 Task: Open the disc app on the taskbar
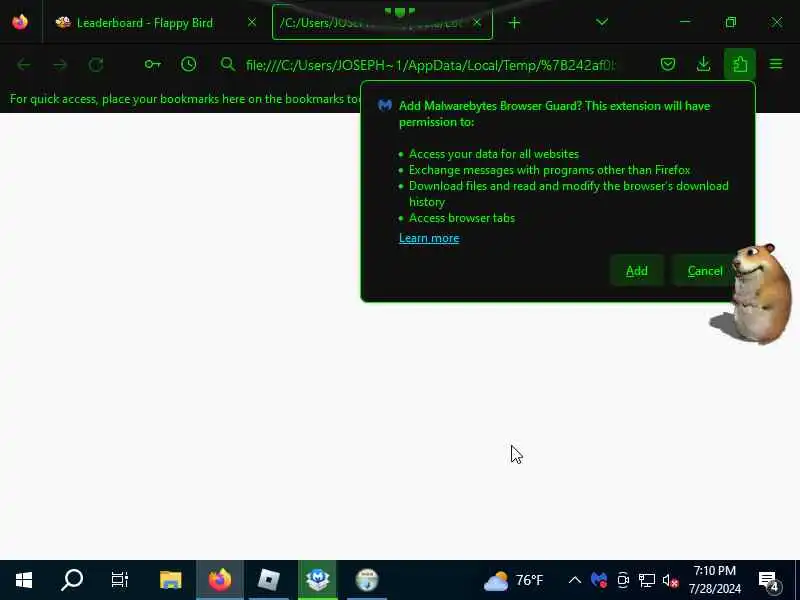coord(367,580)
